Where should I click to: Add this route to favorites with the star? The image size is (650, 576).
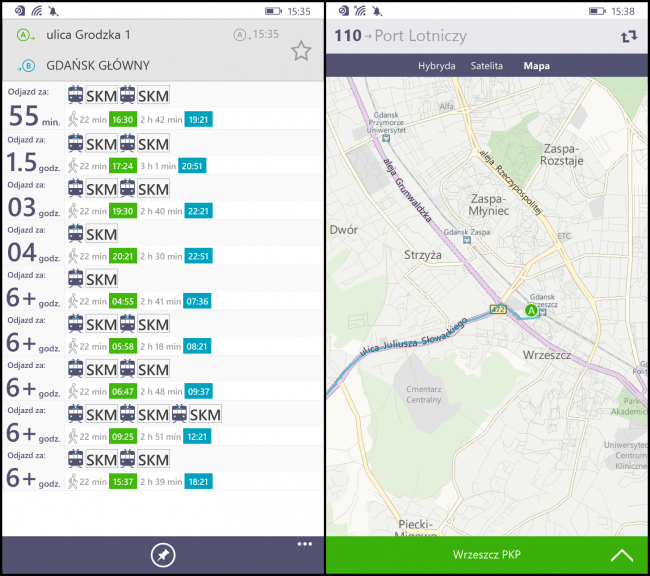click(x=301, y=51)
